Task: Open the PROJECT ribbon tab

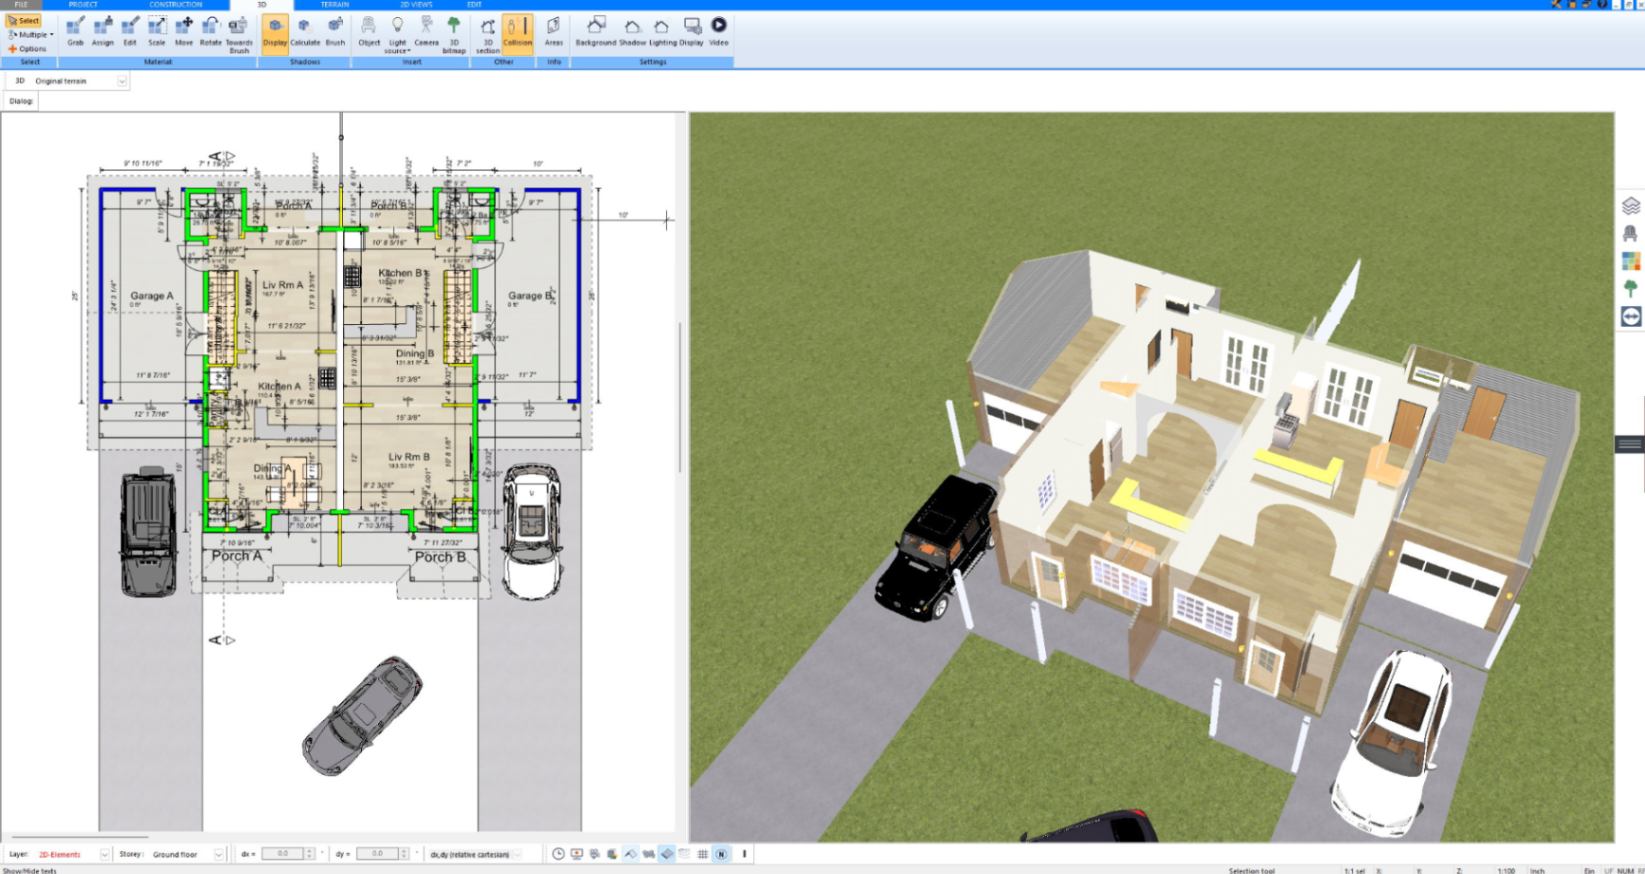Action: click(x=83, y=5)
